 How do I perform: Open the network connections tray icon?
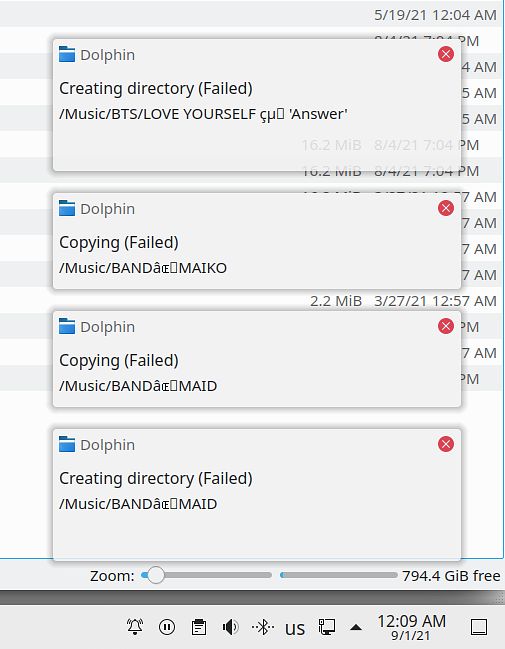tap(327, 627)
